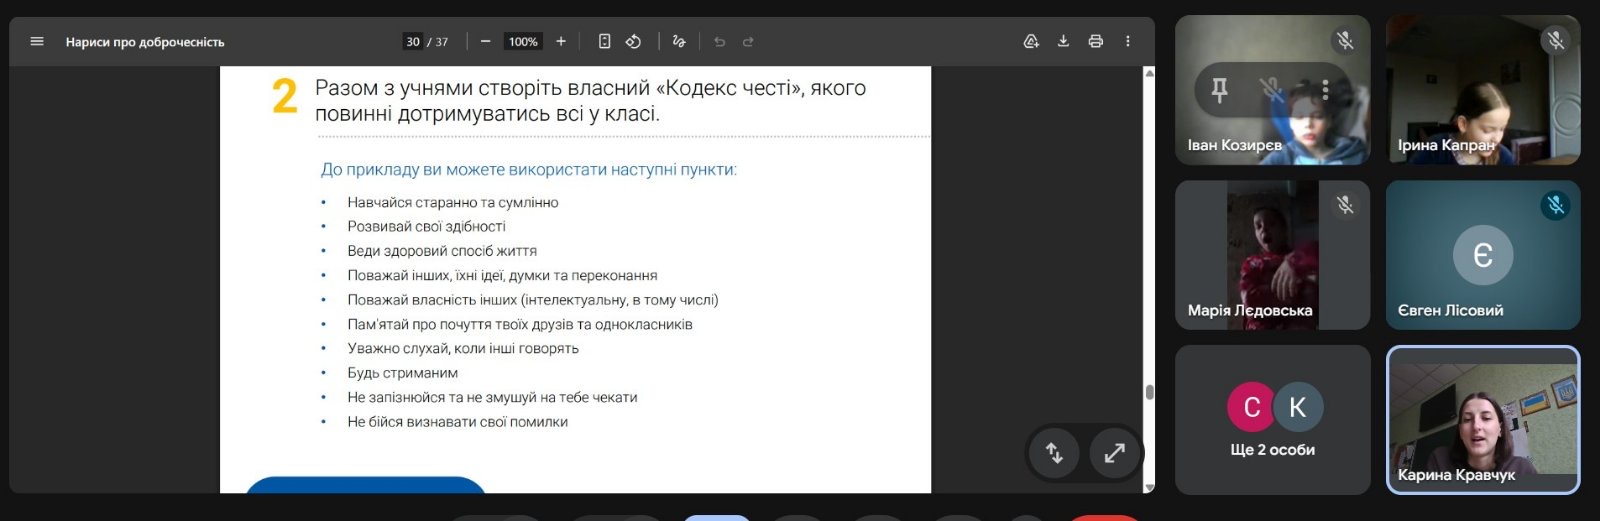Select the draw annotation tool

(679, 42)
